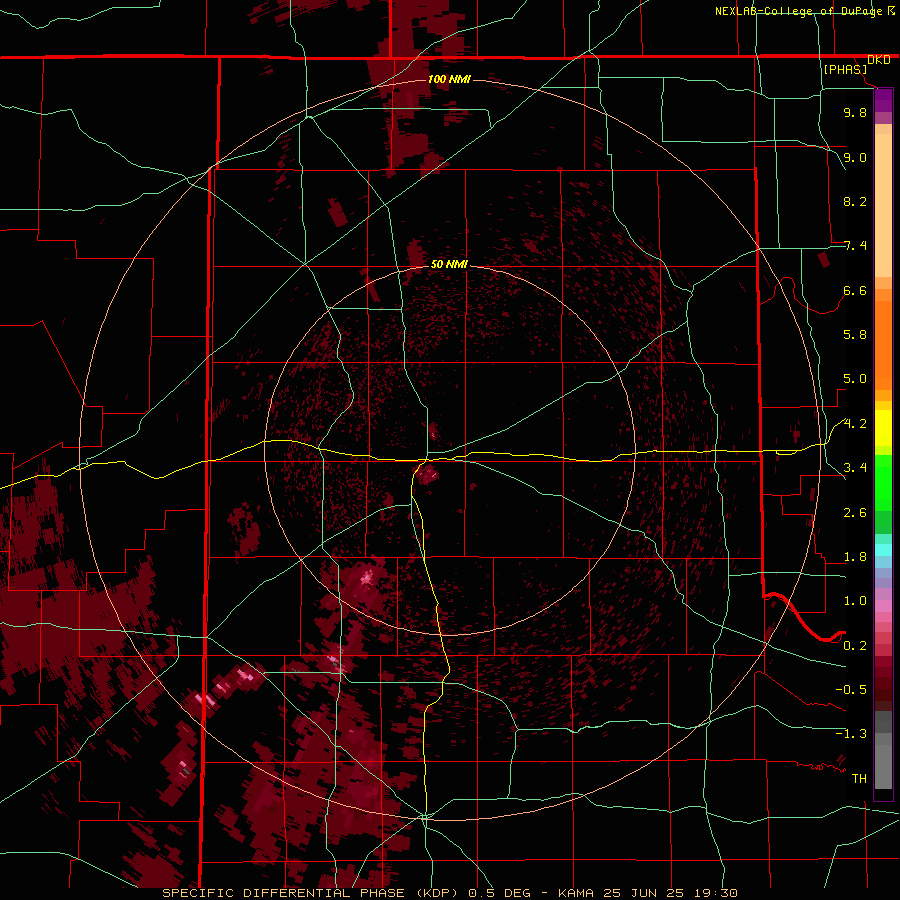Click the -0.5 scale value
Image resolution: width=900 pixels, height=900 pixels.
coord(851,690)
